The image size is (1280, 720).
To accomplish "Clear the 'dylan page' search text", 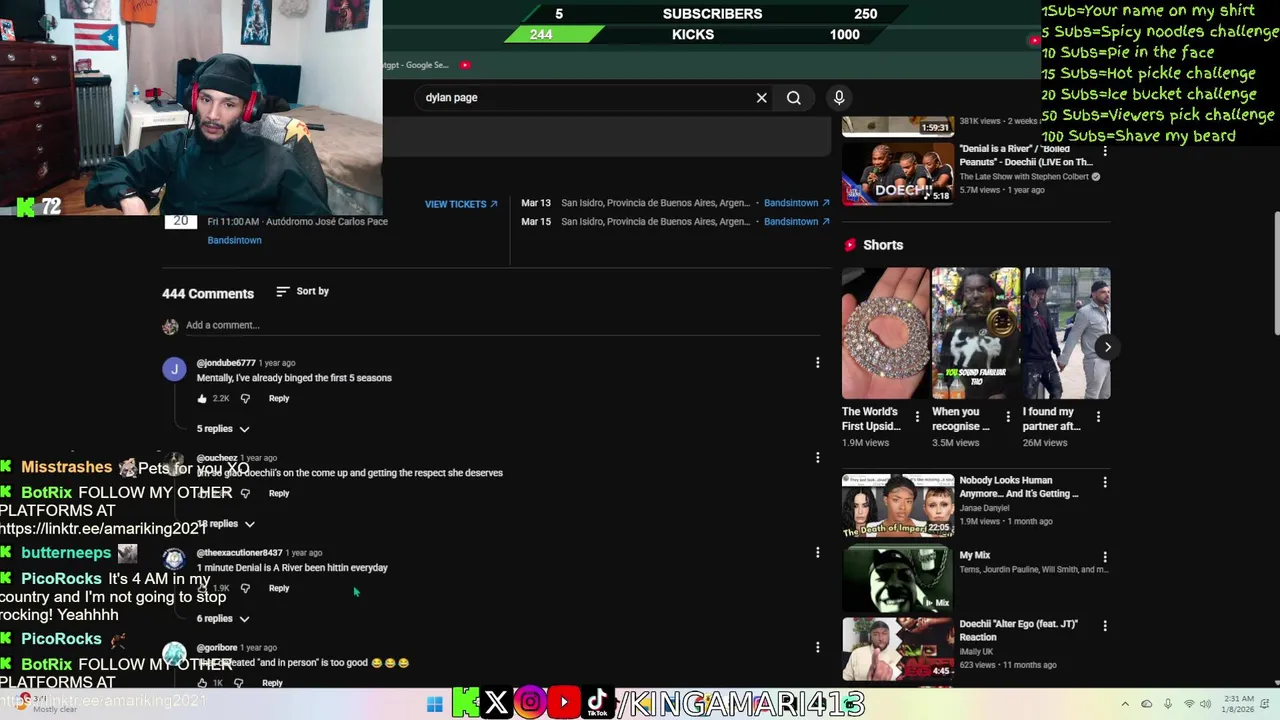I will pos(761,98).
